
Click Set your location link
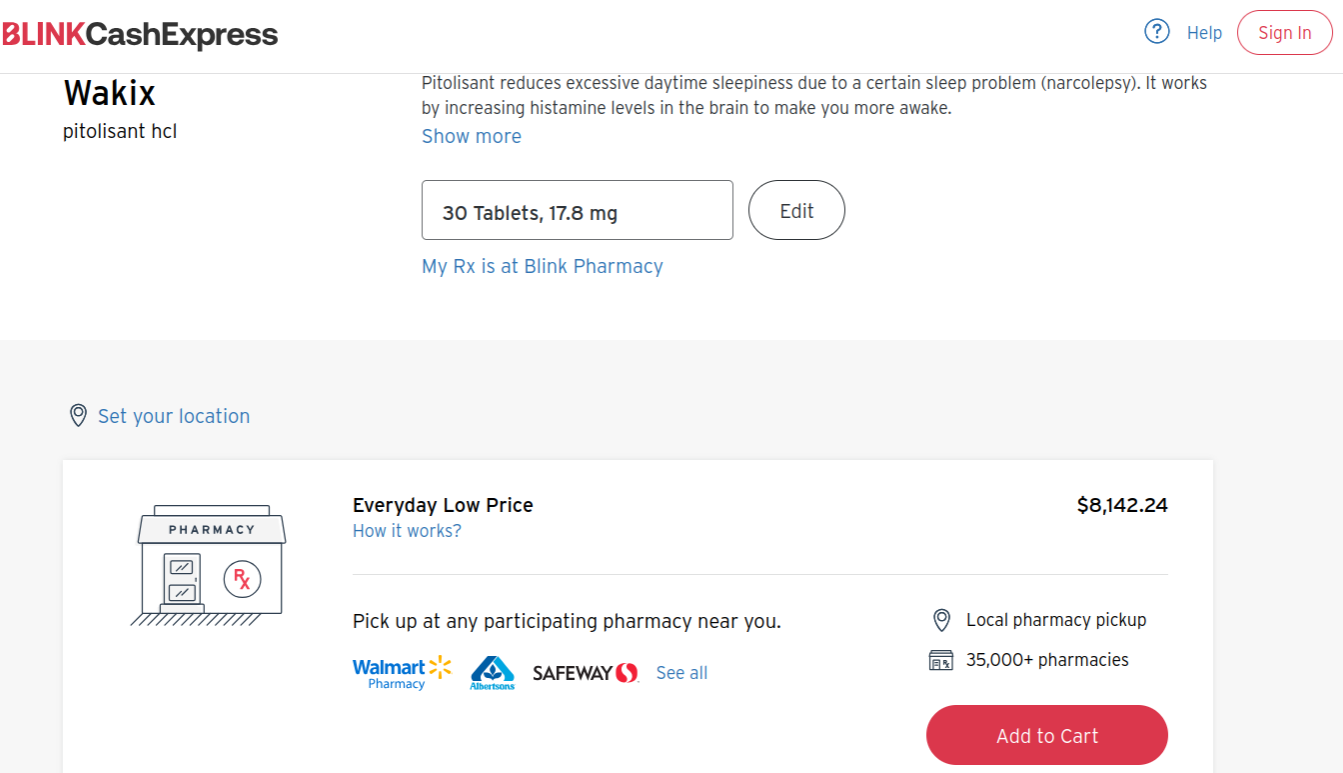coord(173,416)
